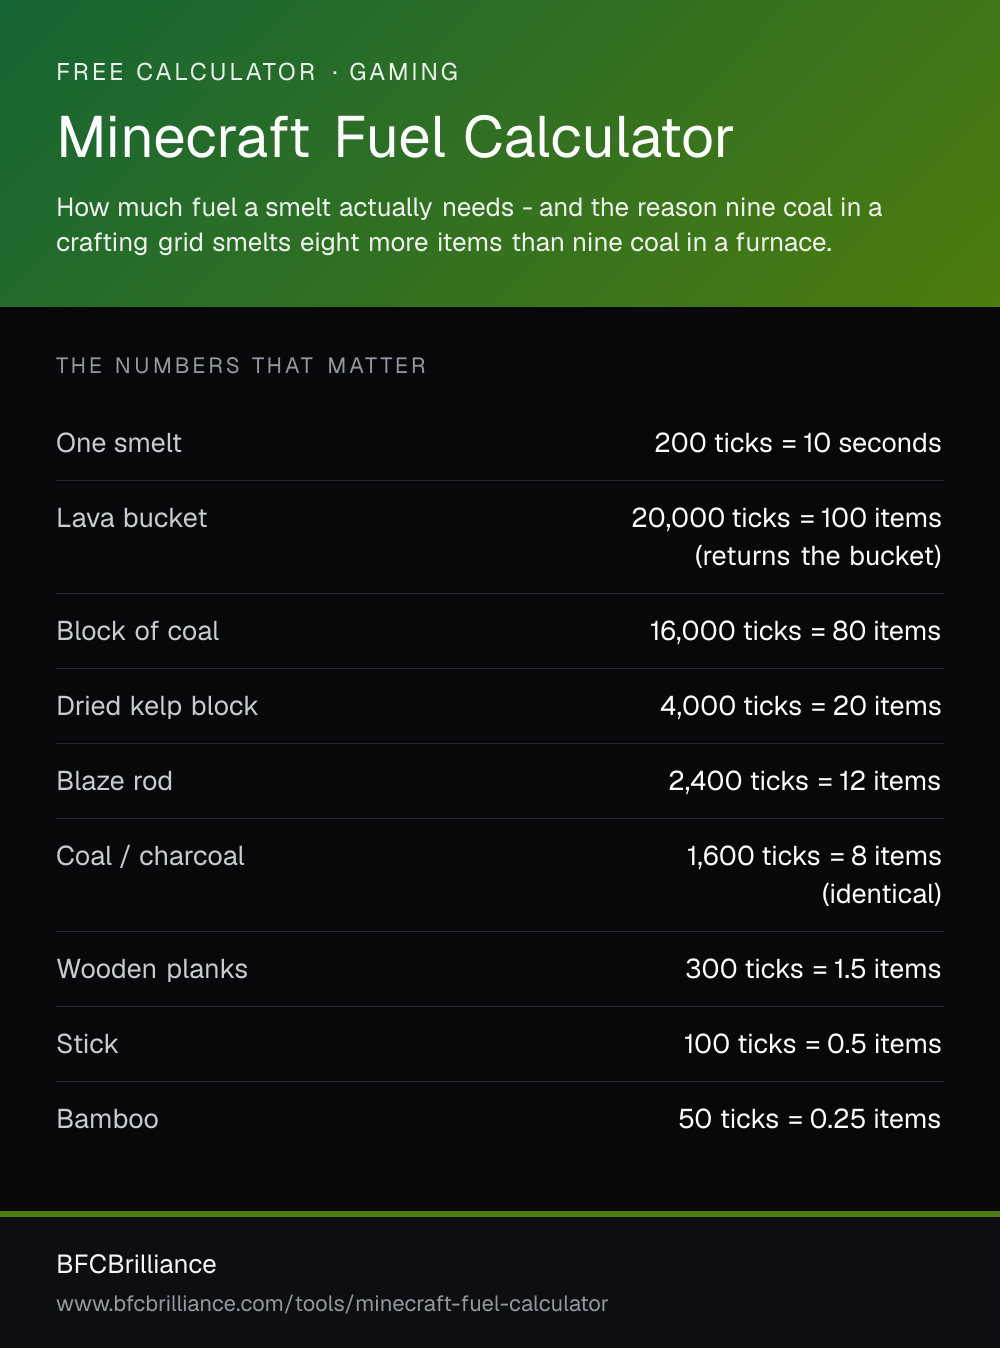
Task: Click the BFCBrilliance brand name
Action: (137, 1264)
